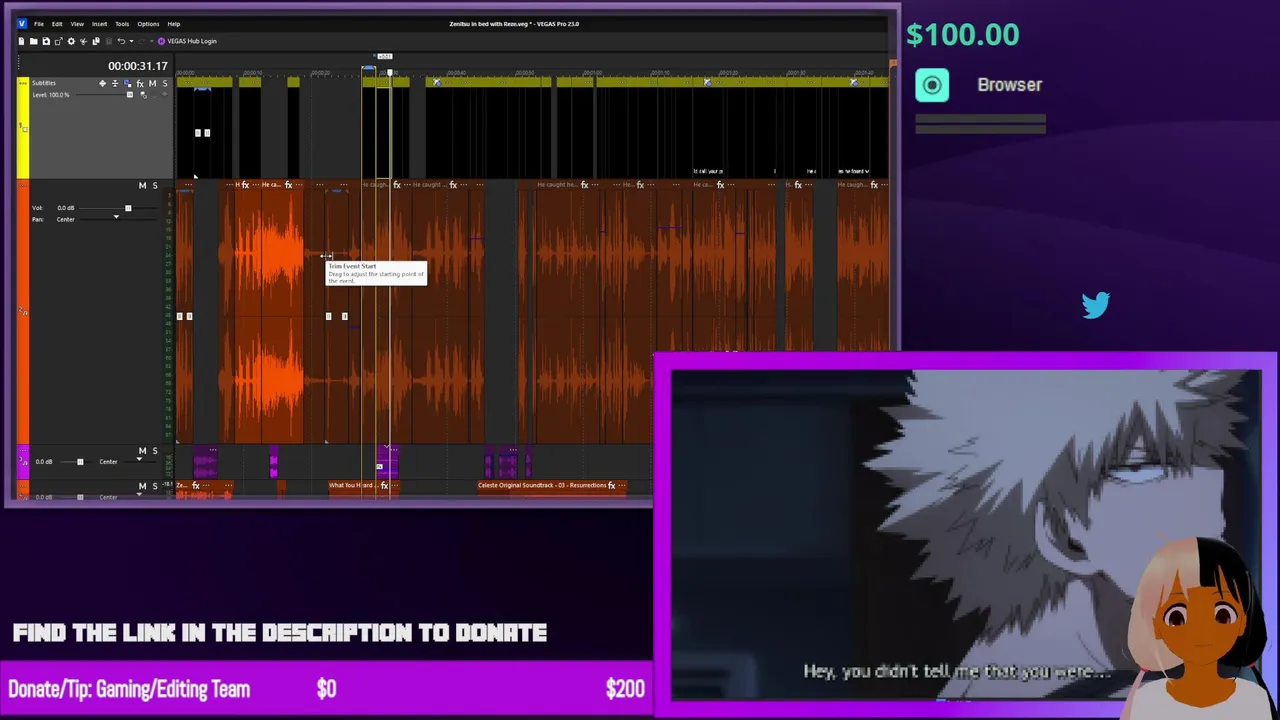This screenshot has width=1280, height=720.
Task: Click the $100.00 donation amount text
Action: click(x=962, y=35)
